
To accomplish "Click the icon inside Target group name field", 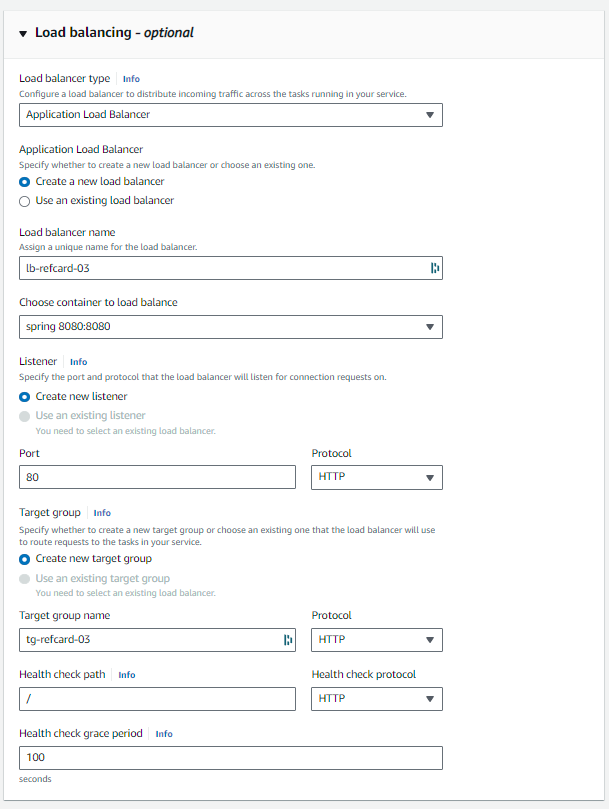I will tap(288, 640).
